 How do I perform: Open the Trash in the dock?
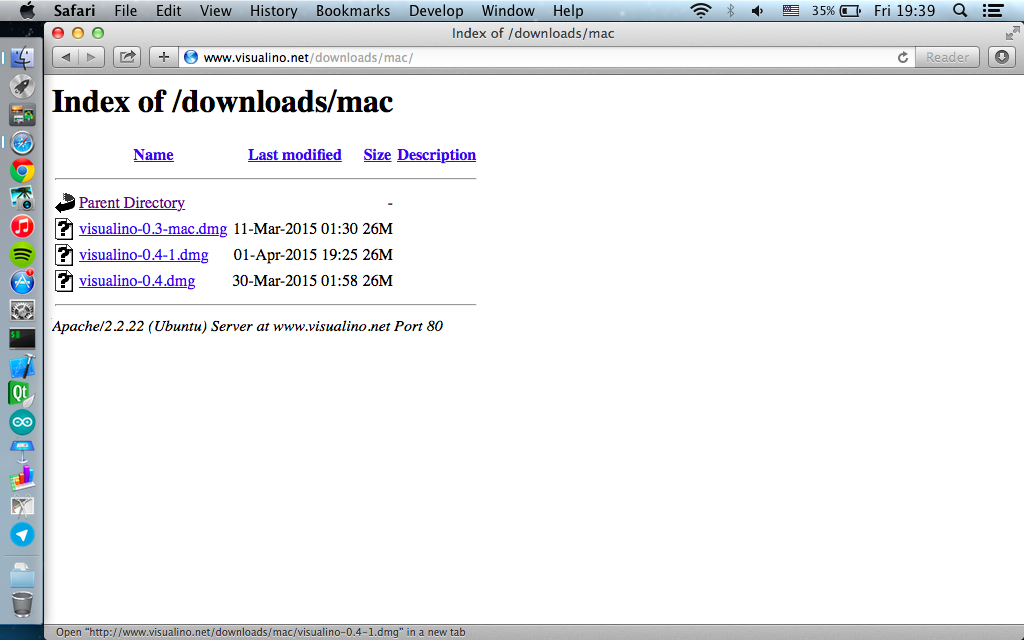[x=22, y=604]
